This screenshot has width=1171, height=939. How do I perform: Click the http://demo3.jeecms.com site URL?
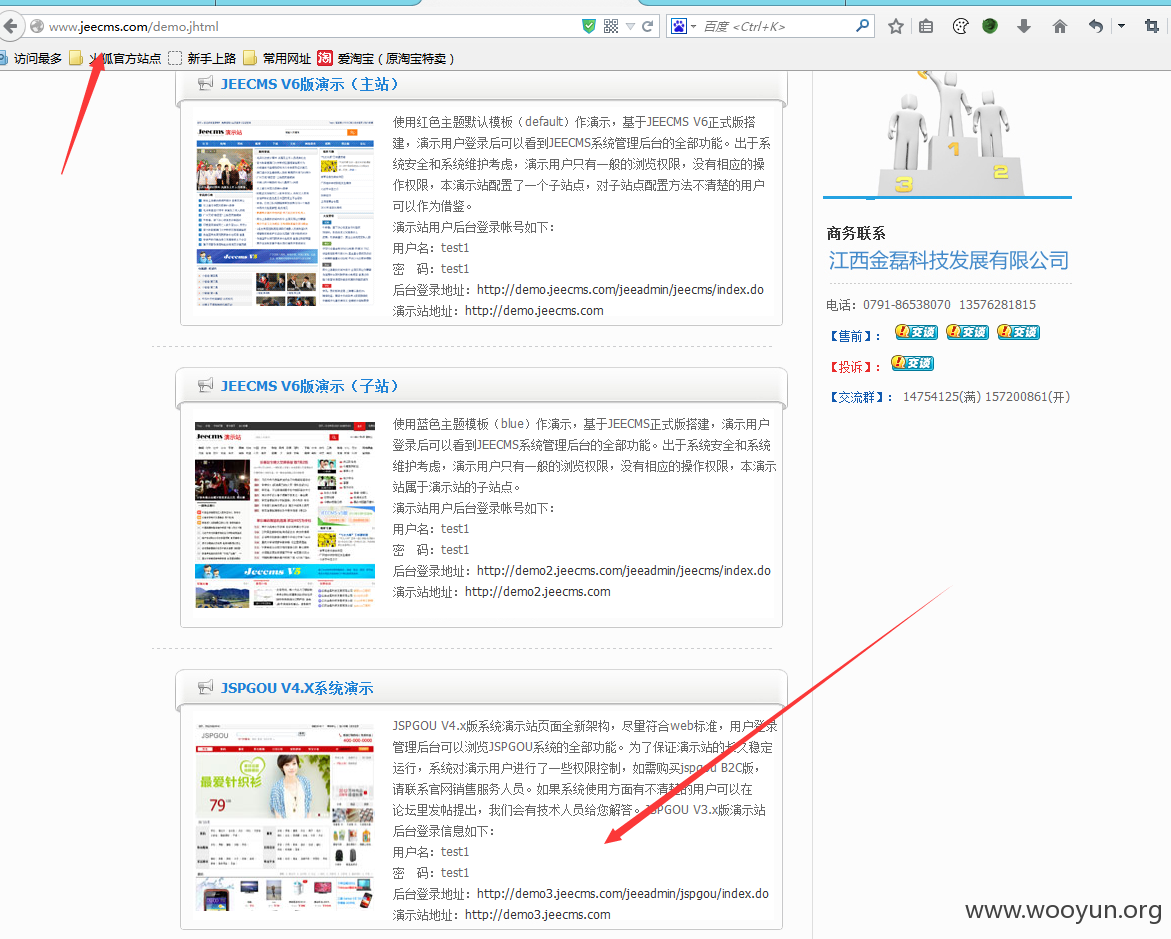click(x=538, y=914)
